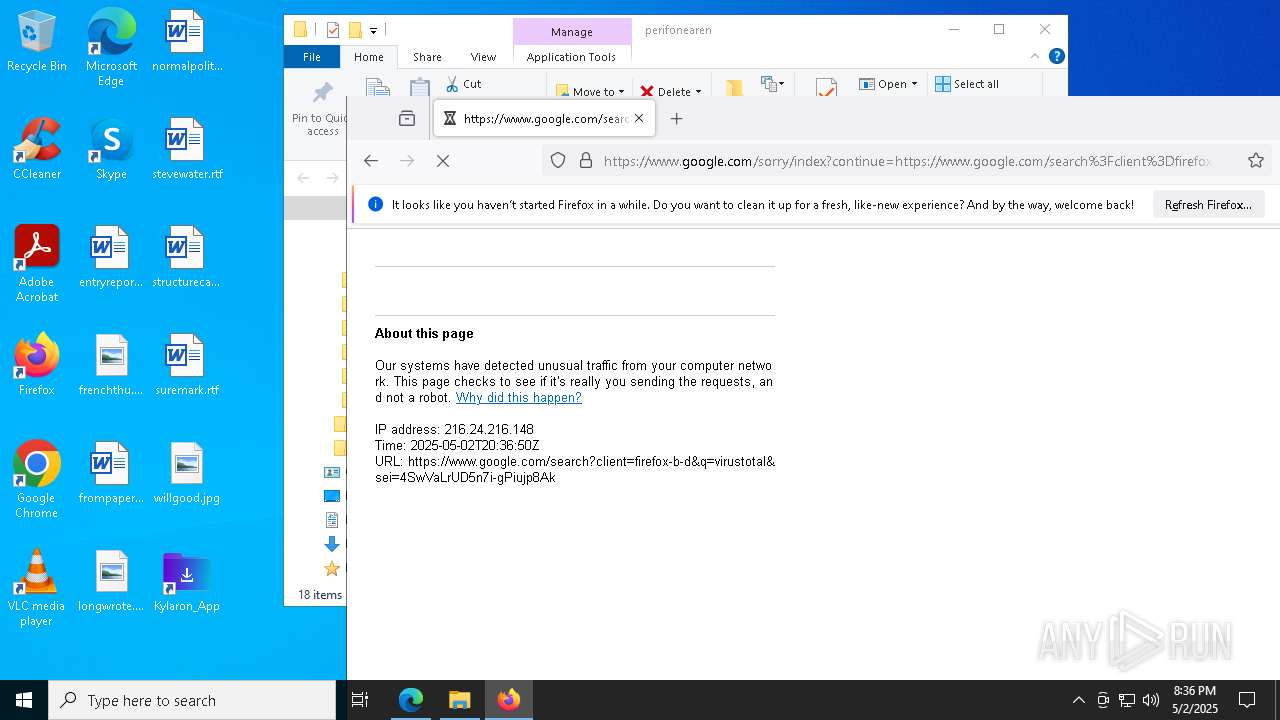Show hidden system tray icons
1280x720 pixels.
[x=1078, y=700]
